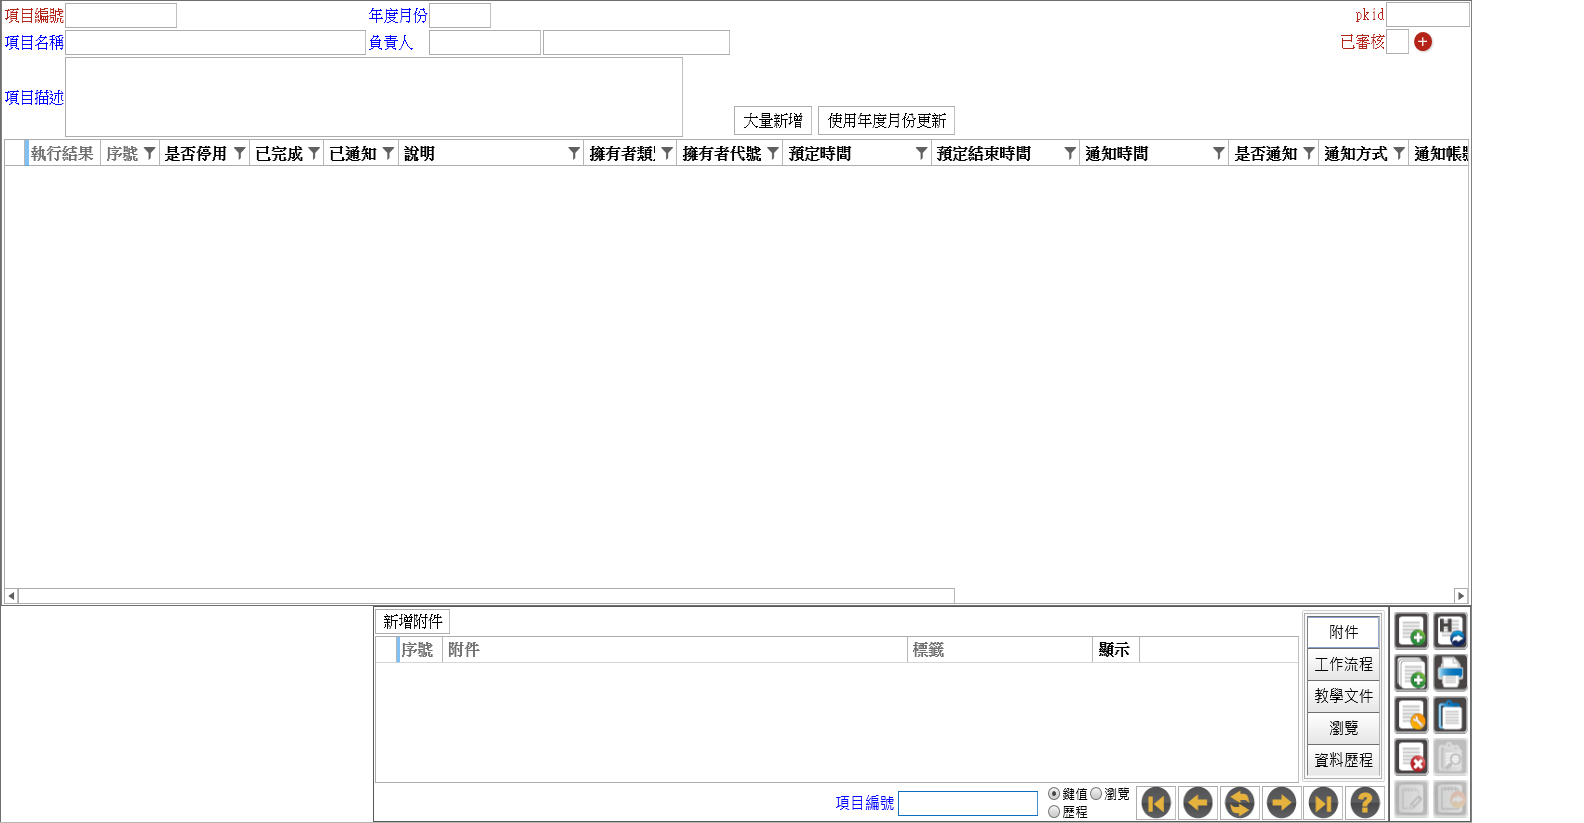This screenshot has width=1584, height=823.
Task: Click the 年度月份 input field
Action: point(460,15)
